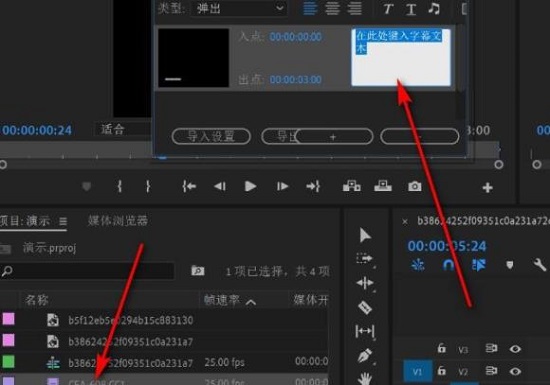550x385 pixels.
Task: Click 导入设置 button
Action: pyautogui.click(x=211, y=136)
